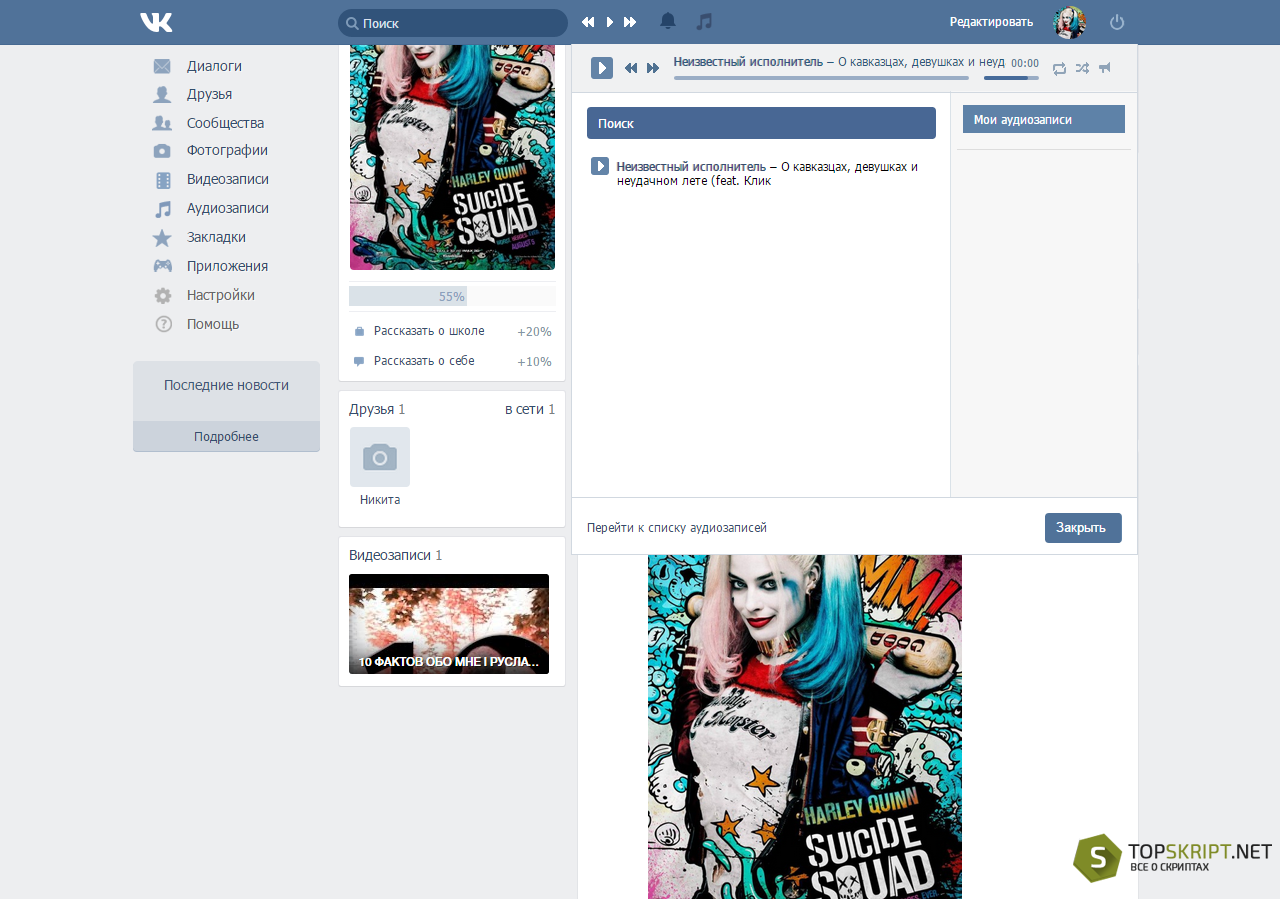
Task: Click the gamepad icon next to Приложения
Action: (x=162, y=266)
